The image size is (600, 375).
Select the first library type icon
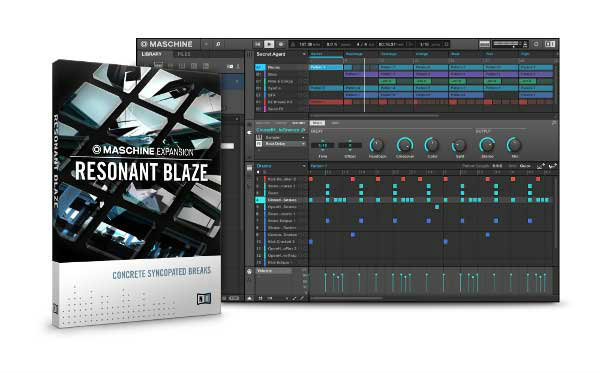(x=158, y=66)
